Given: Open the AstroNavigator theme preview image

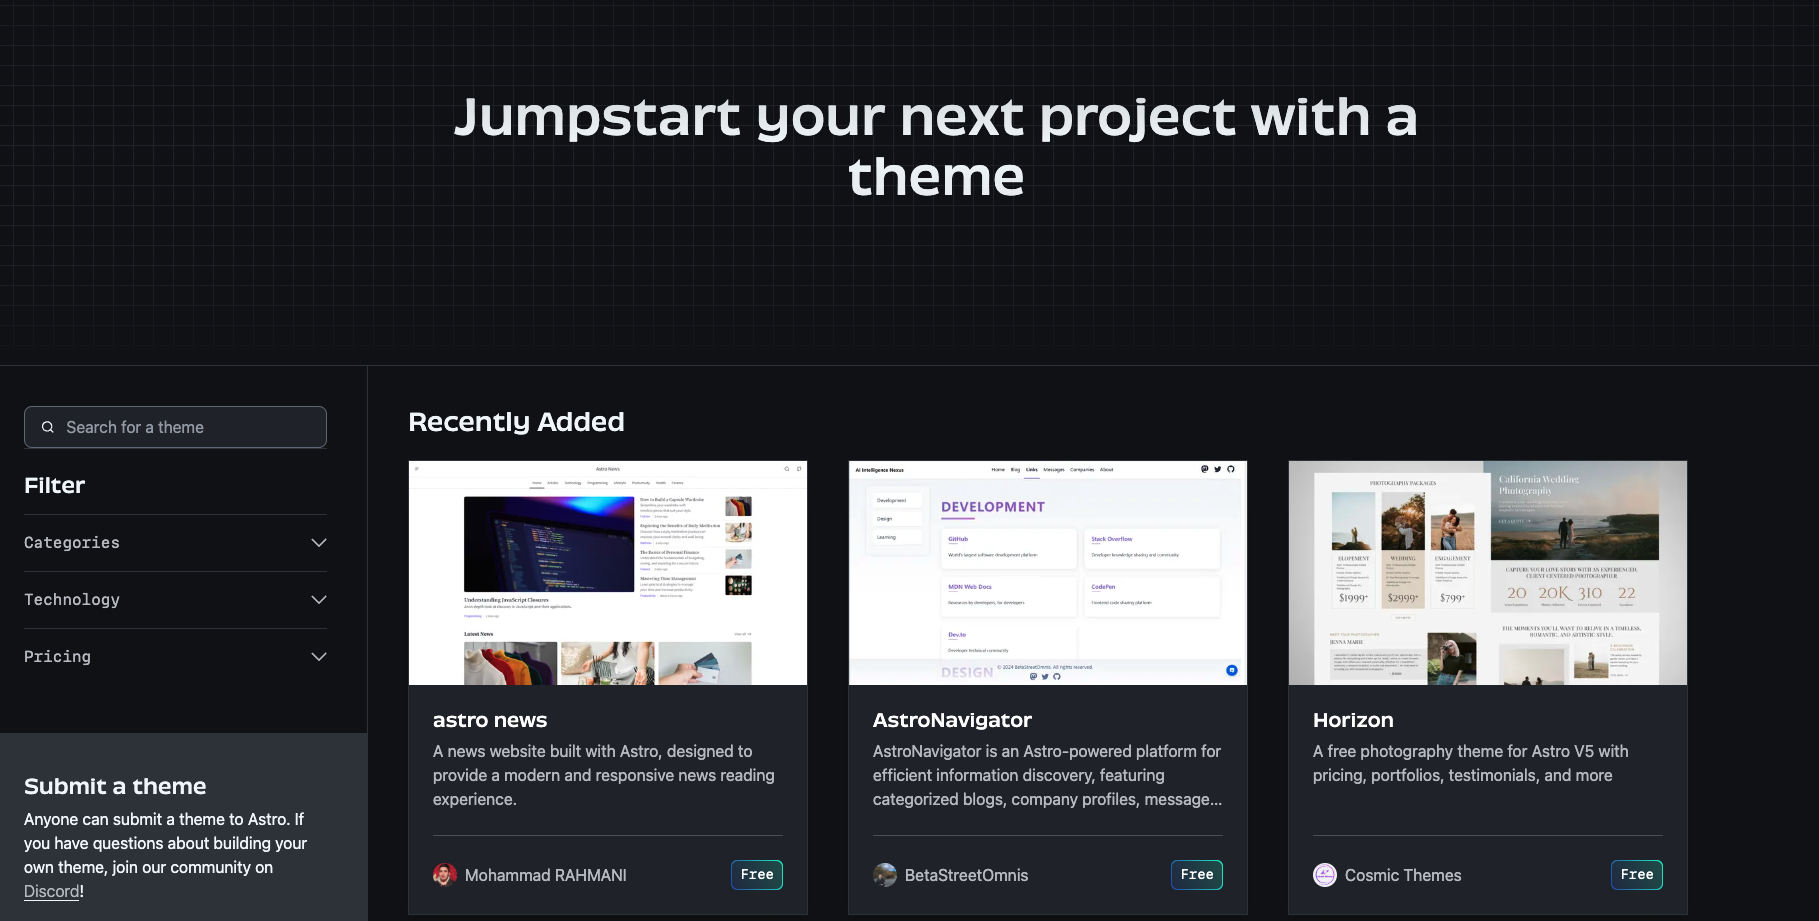Looking at the screenshot, I should (x=1048, y=573).
